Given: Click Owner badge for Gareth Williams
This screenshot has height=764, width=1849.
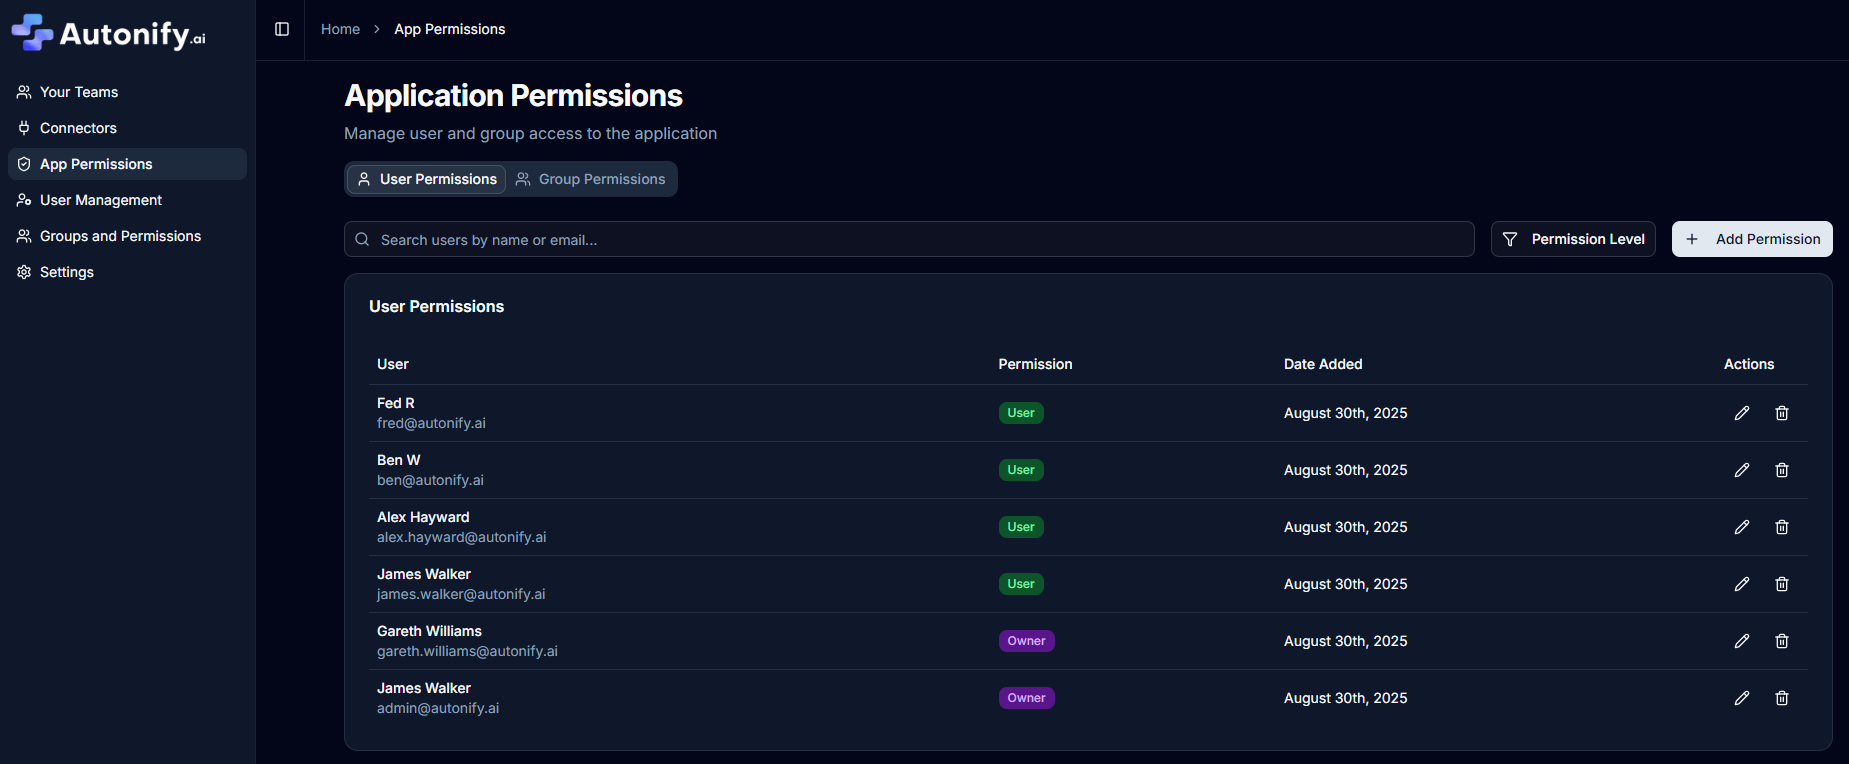Looking at the screenshot, I should (1027, 641).
